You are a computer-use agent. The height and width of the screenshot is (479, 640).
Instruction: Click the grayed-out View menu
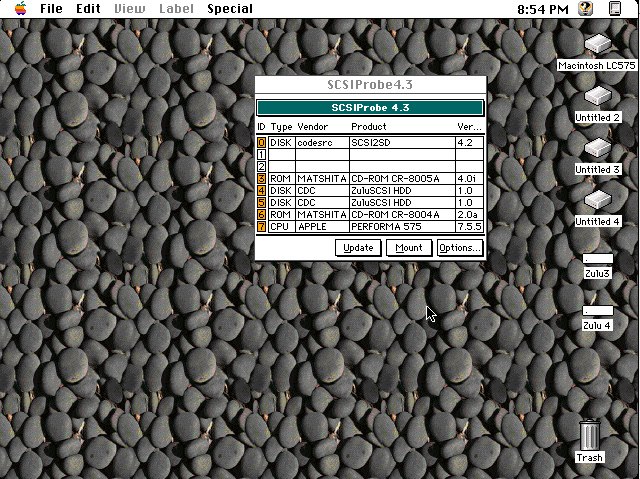pyautogui.click(x=129, y=9)
